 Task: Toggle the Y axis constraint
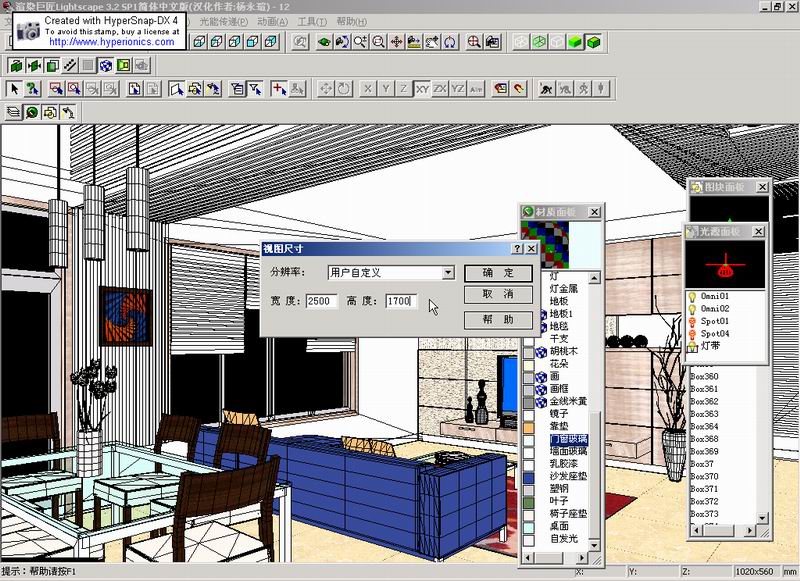point(386,89)
